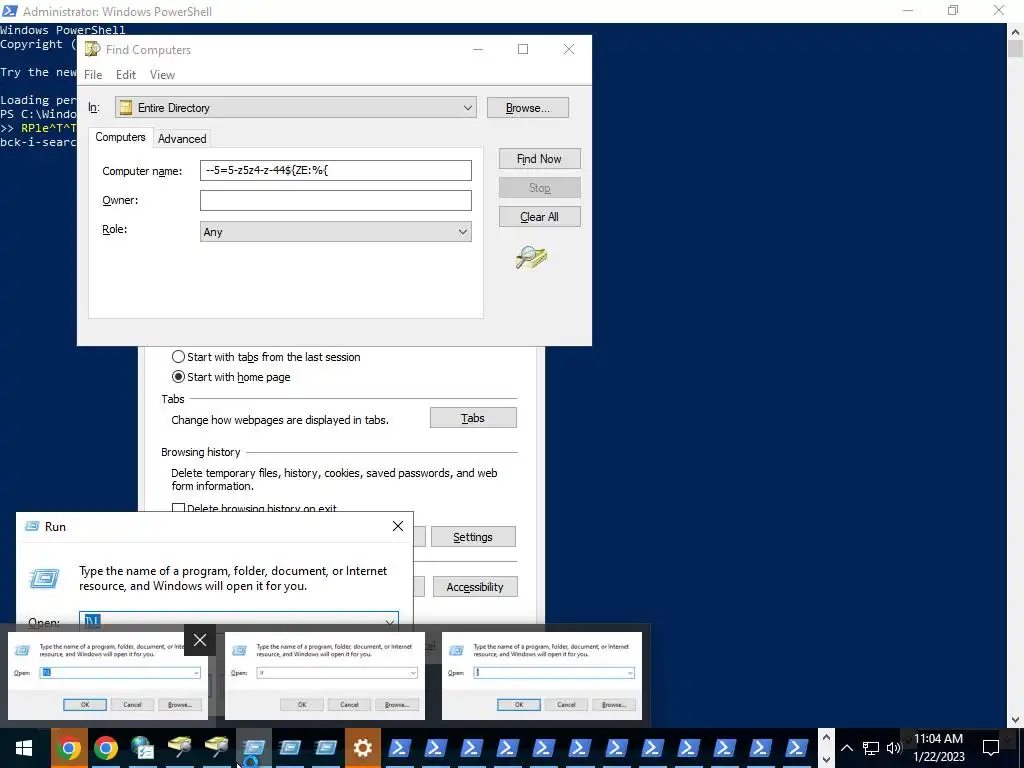Click the Clear All button
The height and width of the screenshot is (768, 1024).
tap(539, 217)
